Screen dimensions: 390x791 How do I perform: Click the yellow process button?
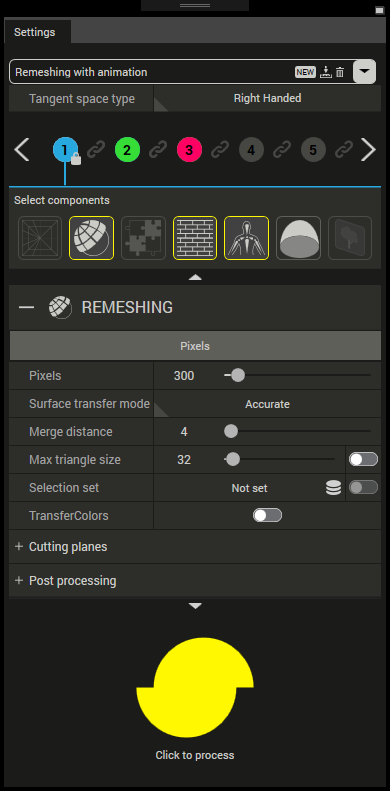pos(195,687)
